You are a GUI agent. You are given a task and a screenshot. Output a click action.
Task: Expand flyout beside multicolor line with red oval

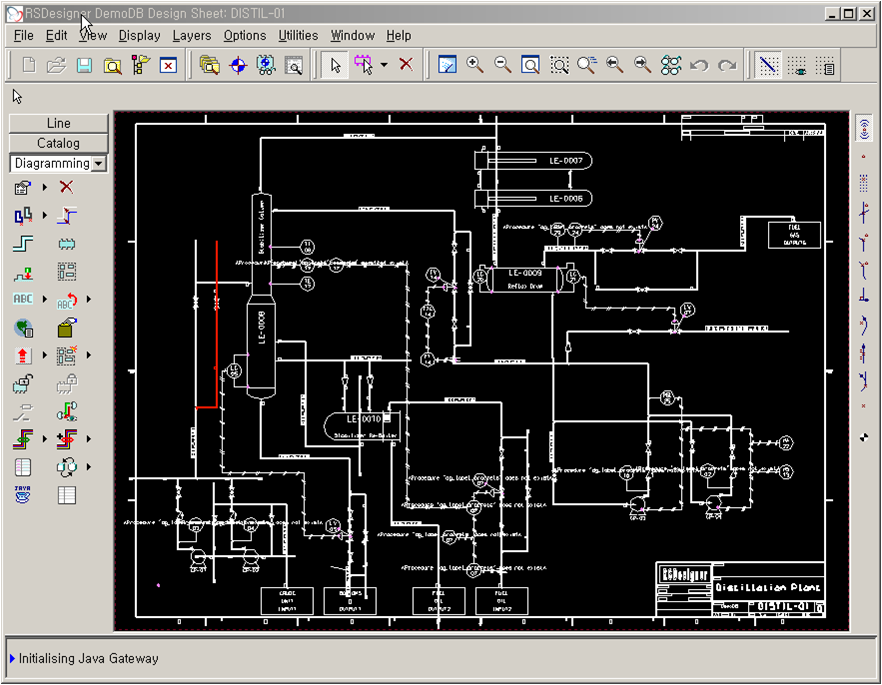[x=88, y=439]
